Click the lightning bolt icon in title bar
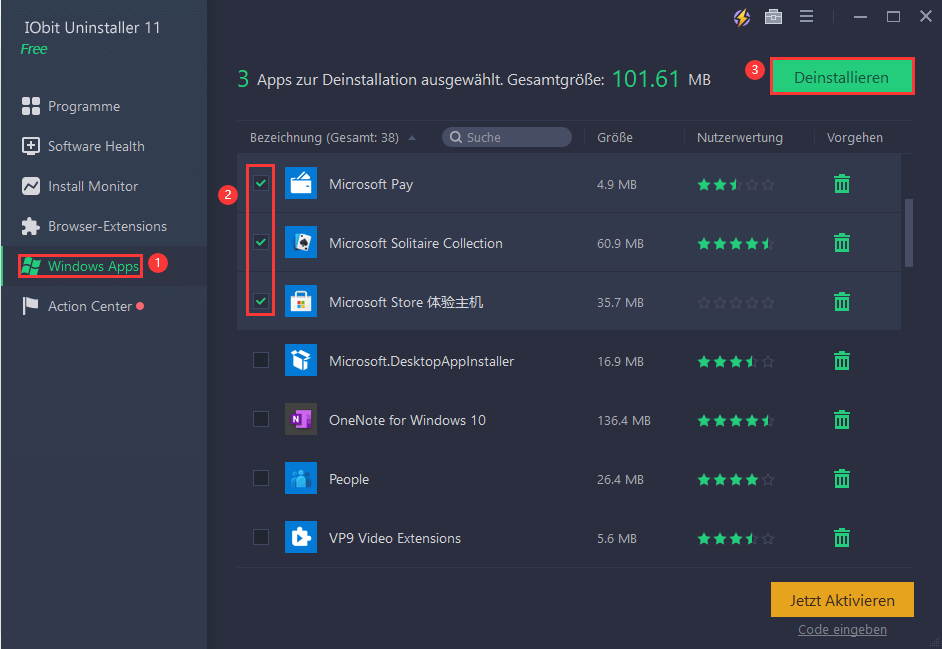The image size is (942, 649). (x=742, y=17)
